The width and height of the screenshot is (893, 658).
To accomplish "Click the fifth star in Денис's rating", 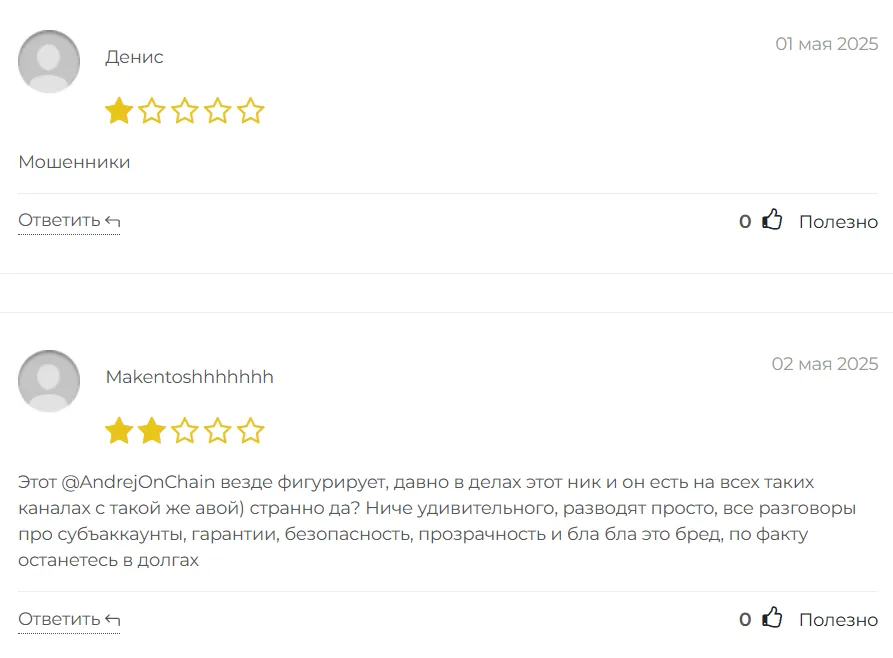I will pos(251,111).
